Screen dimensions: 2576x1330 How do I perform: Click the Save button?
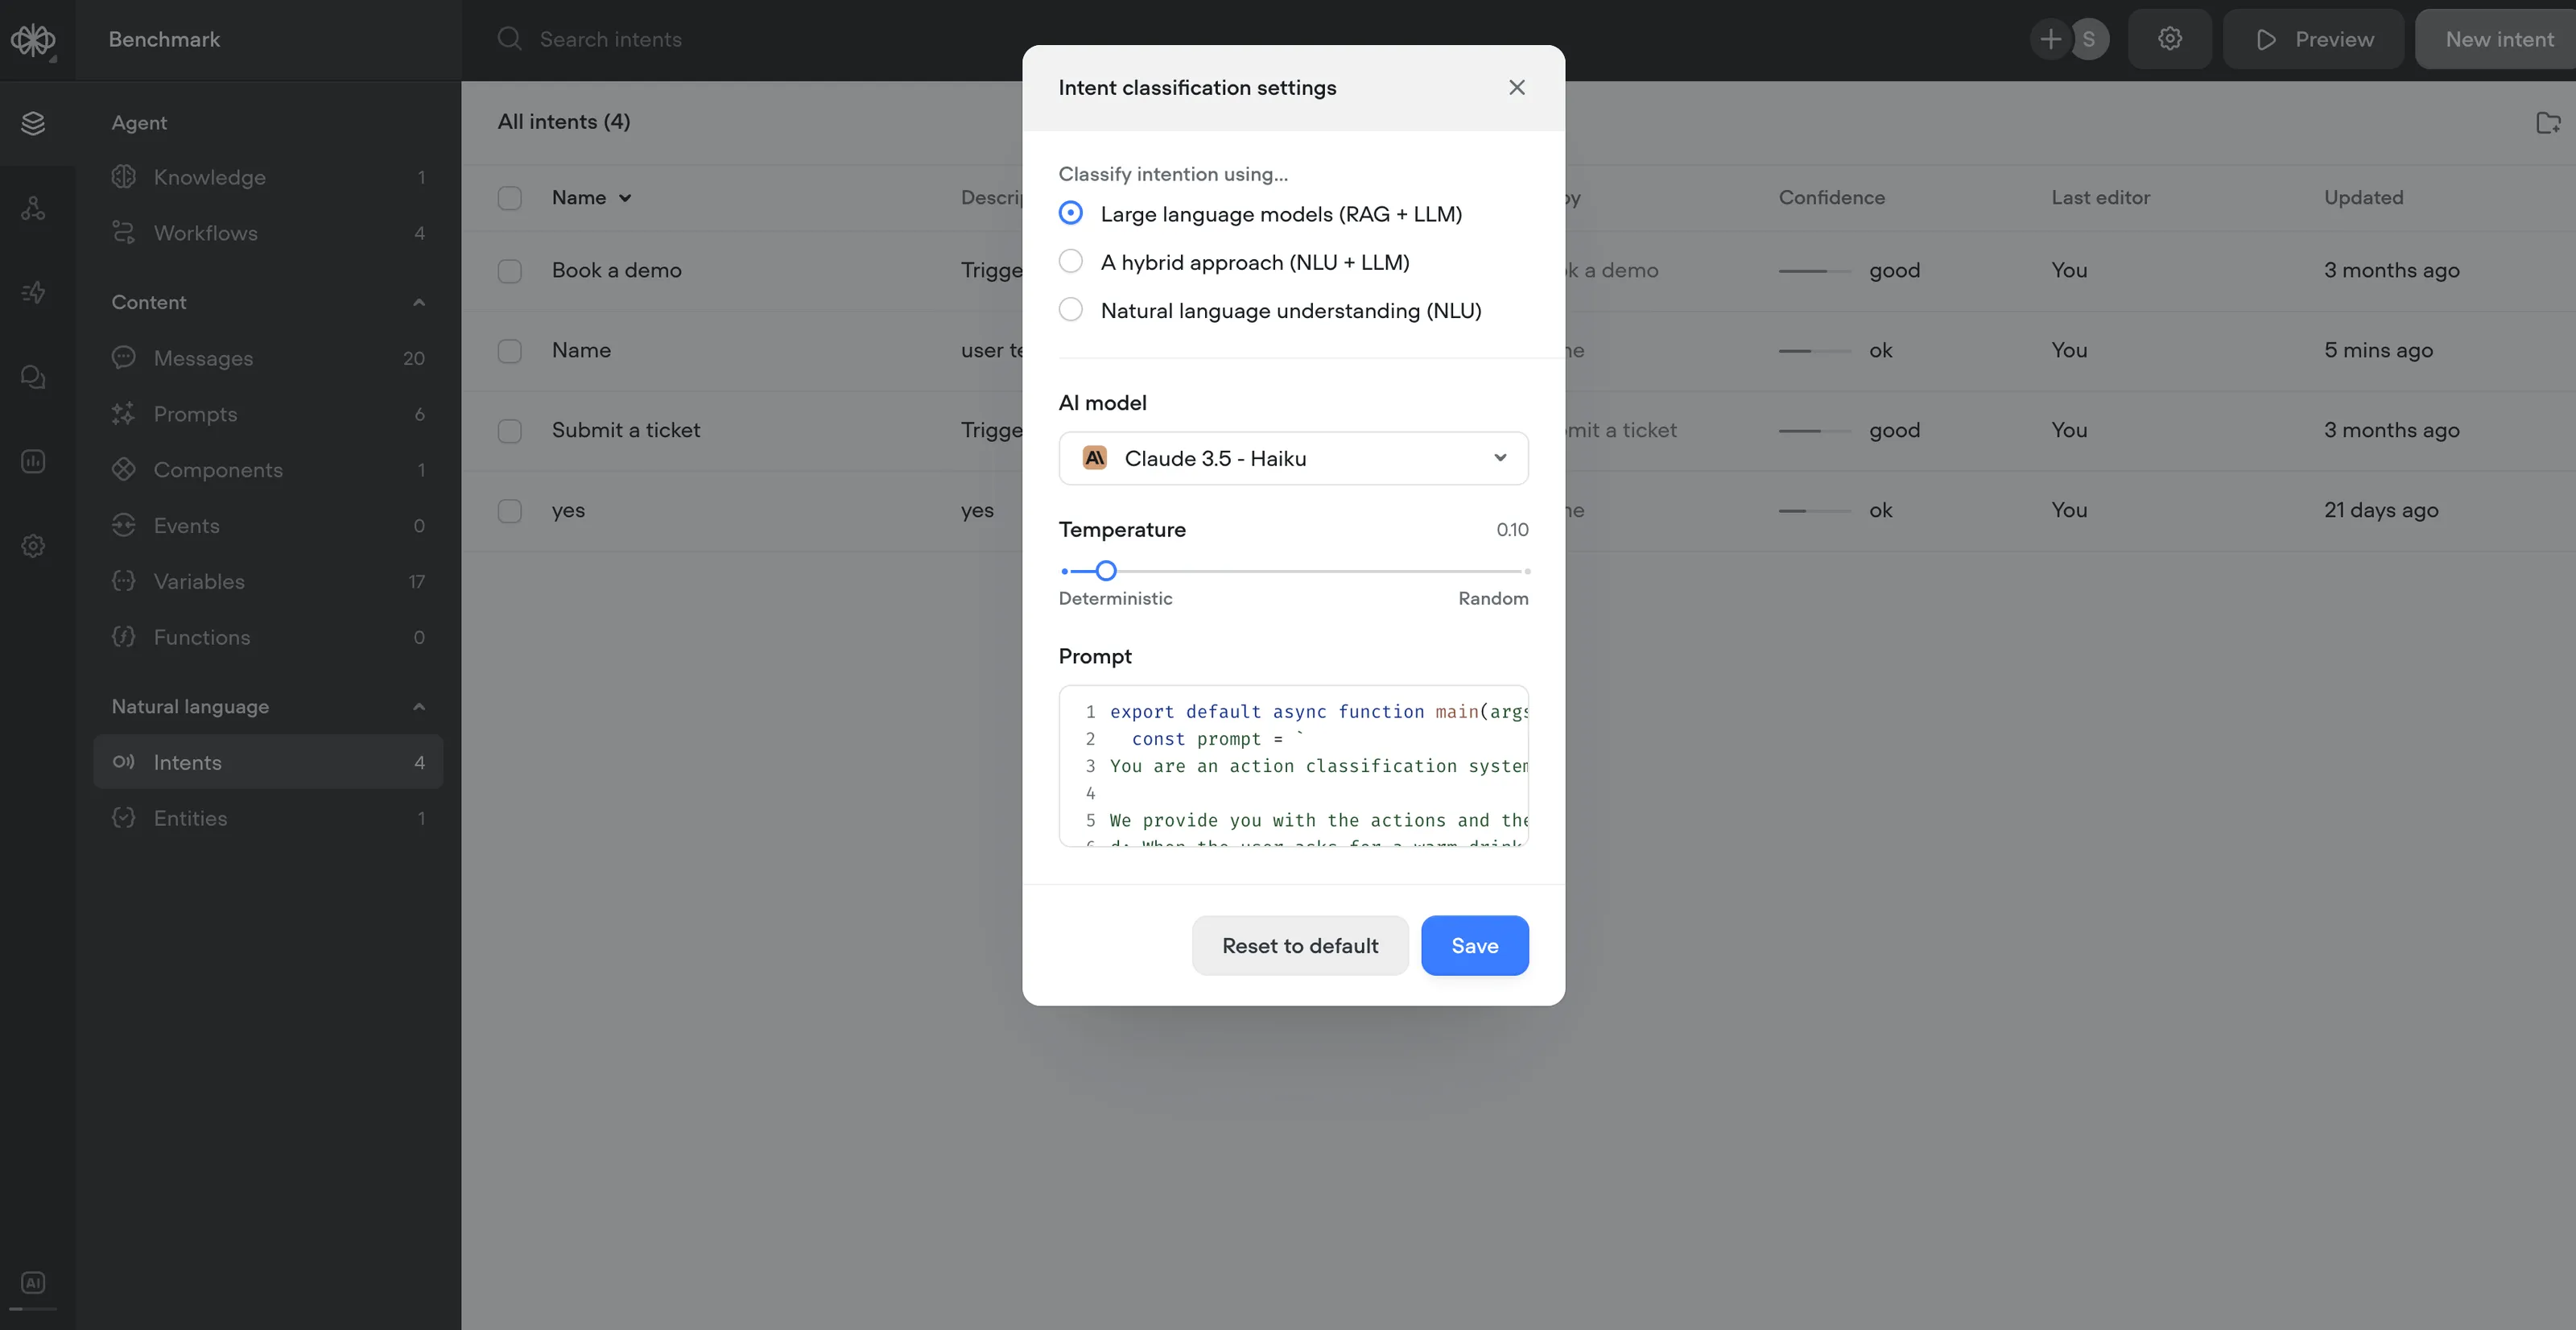(1474, 945)
